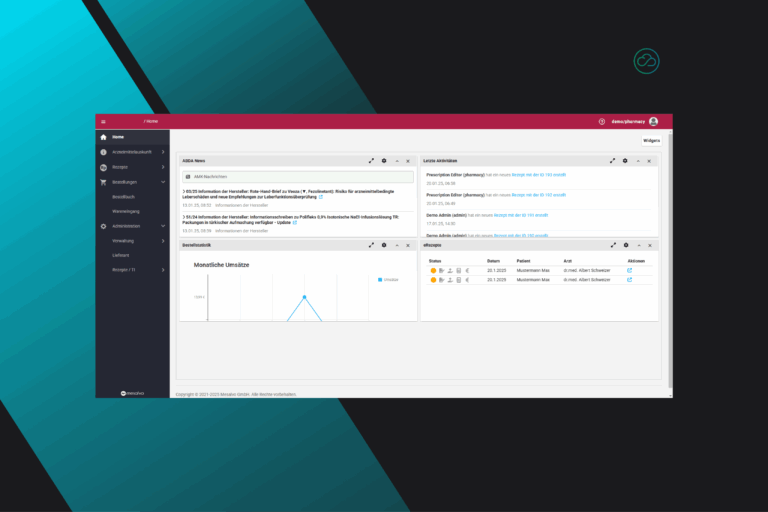
Task: Click the Widgets button
Action: [x=651, y=140]
